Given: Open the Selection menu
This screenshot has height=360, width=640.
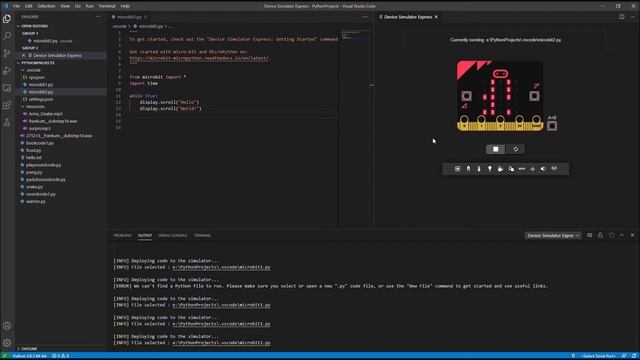Looking at the screenshot, I should click(46, 6).
